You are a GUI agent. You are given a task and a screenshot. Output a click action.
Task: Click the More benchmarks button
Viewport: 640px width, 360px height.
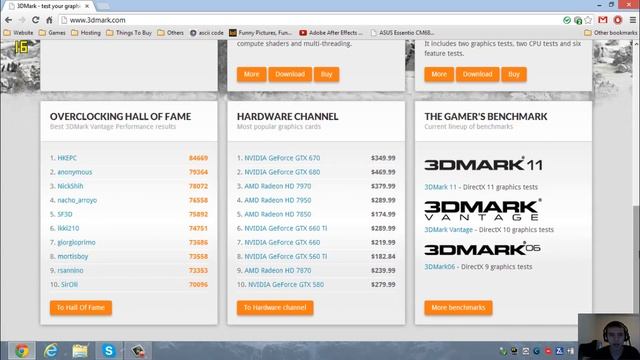point(458,308)
